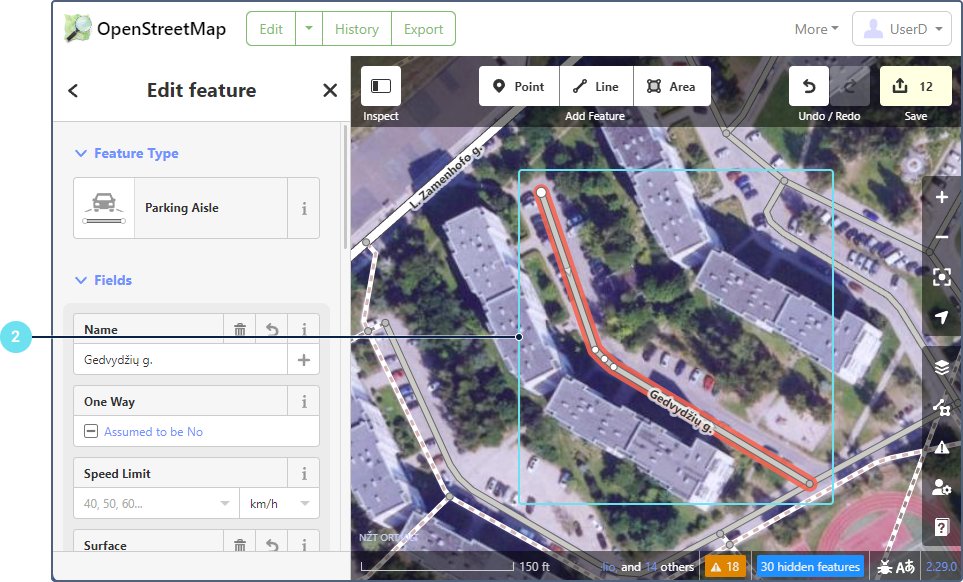Select the Add Area tool
963x582 pixels.
[x=670, y=87]
